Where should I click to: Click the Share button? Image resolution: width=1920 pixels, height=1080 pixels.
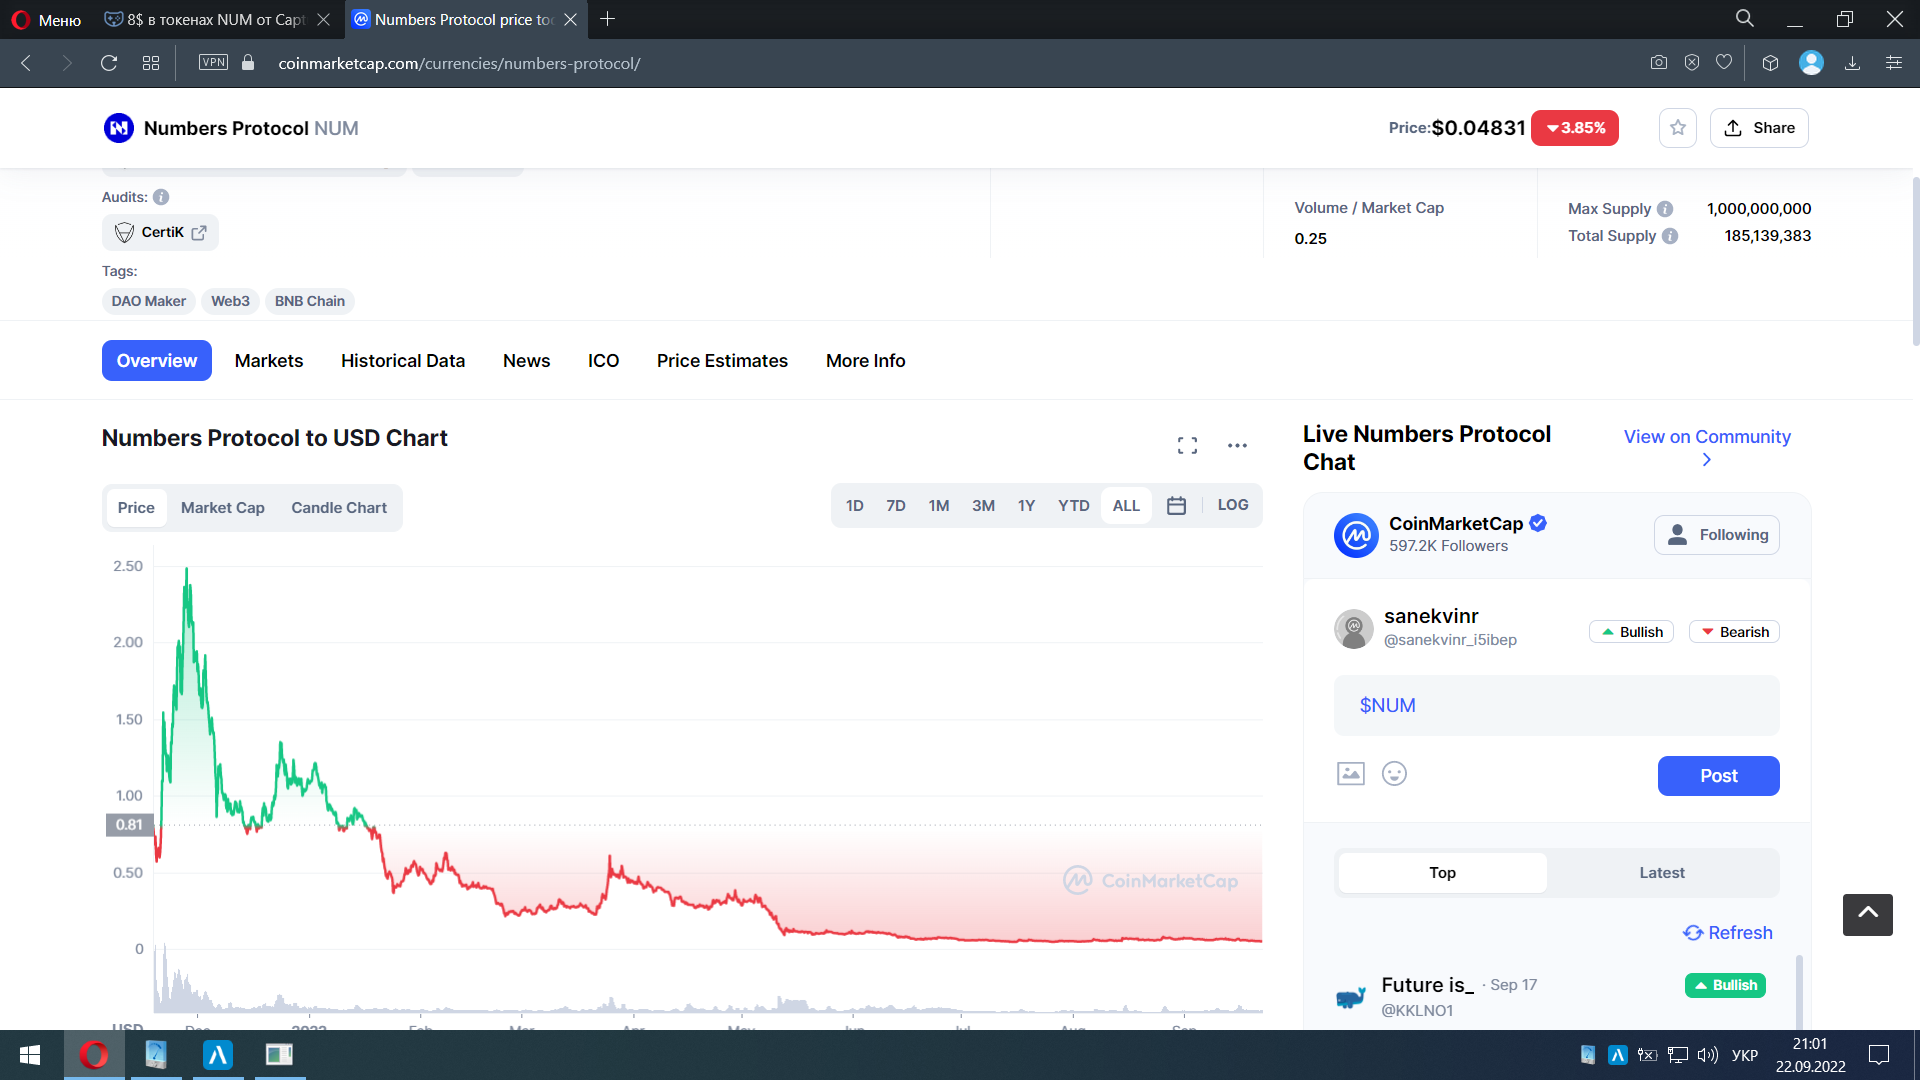[1759, 128]
